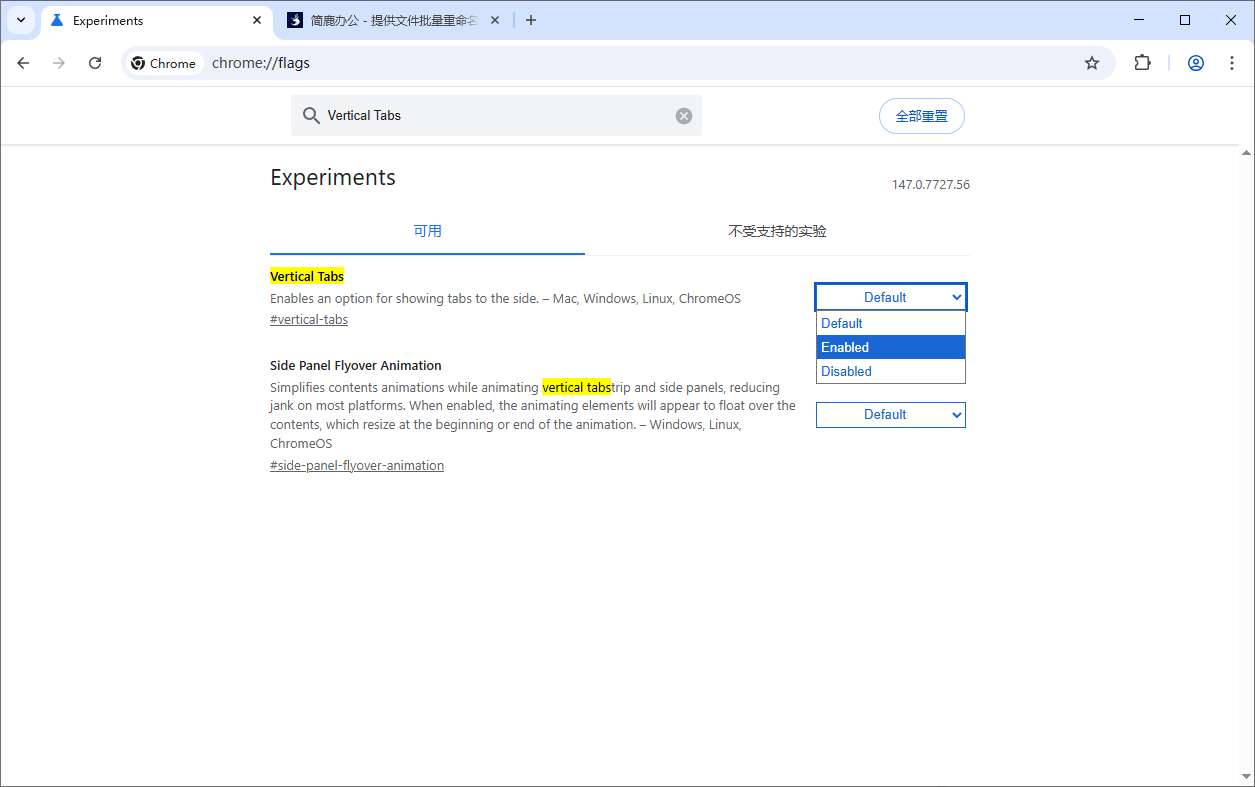The image size is (1255, 787).
Task: Switch to the 可用 tab
Action: tap(427, 231)
